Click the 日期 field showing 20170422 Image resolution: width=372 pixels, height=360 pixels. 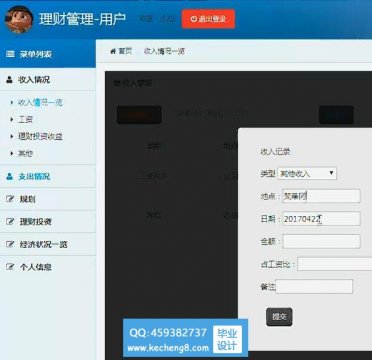pyautogui.click(x=321, y=219)
